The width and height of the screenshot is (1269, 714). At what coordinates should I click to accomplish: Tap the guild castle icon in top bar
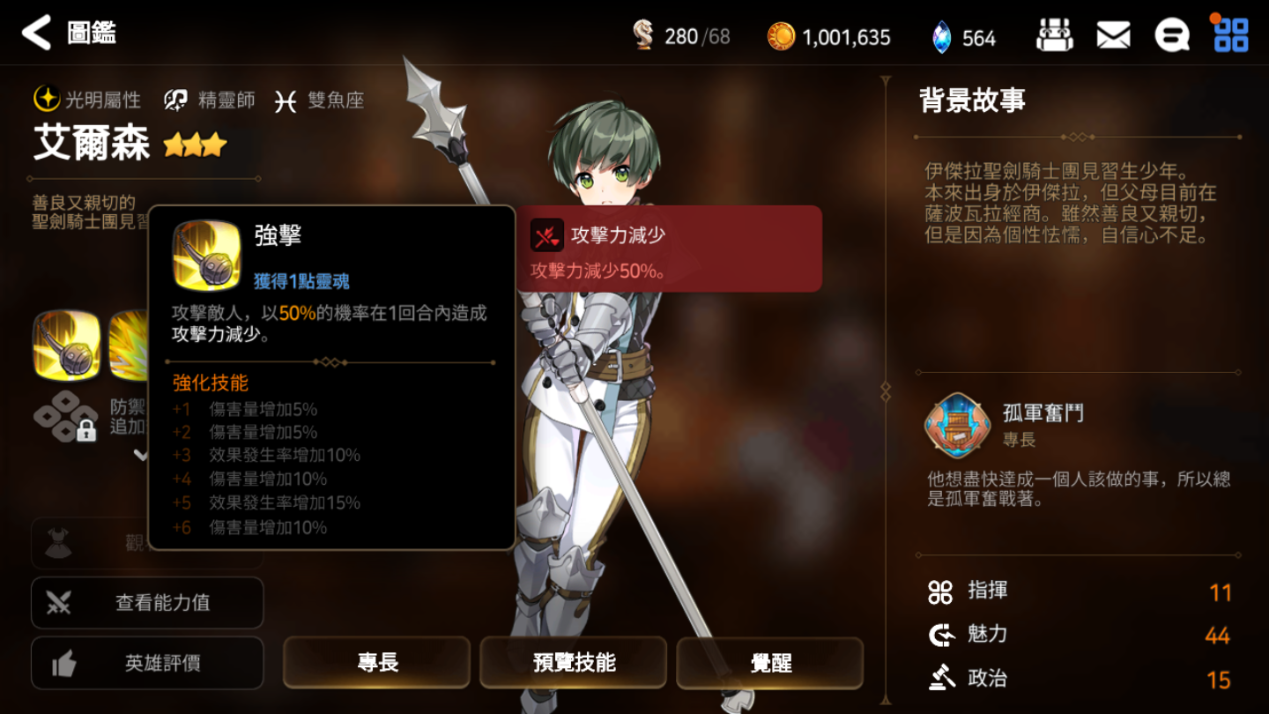tap(1054, 36)
